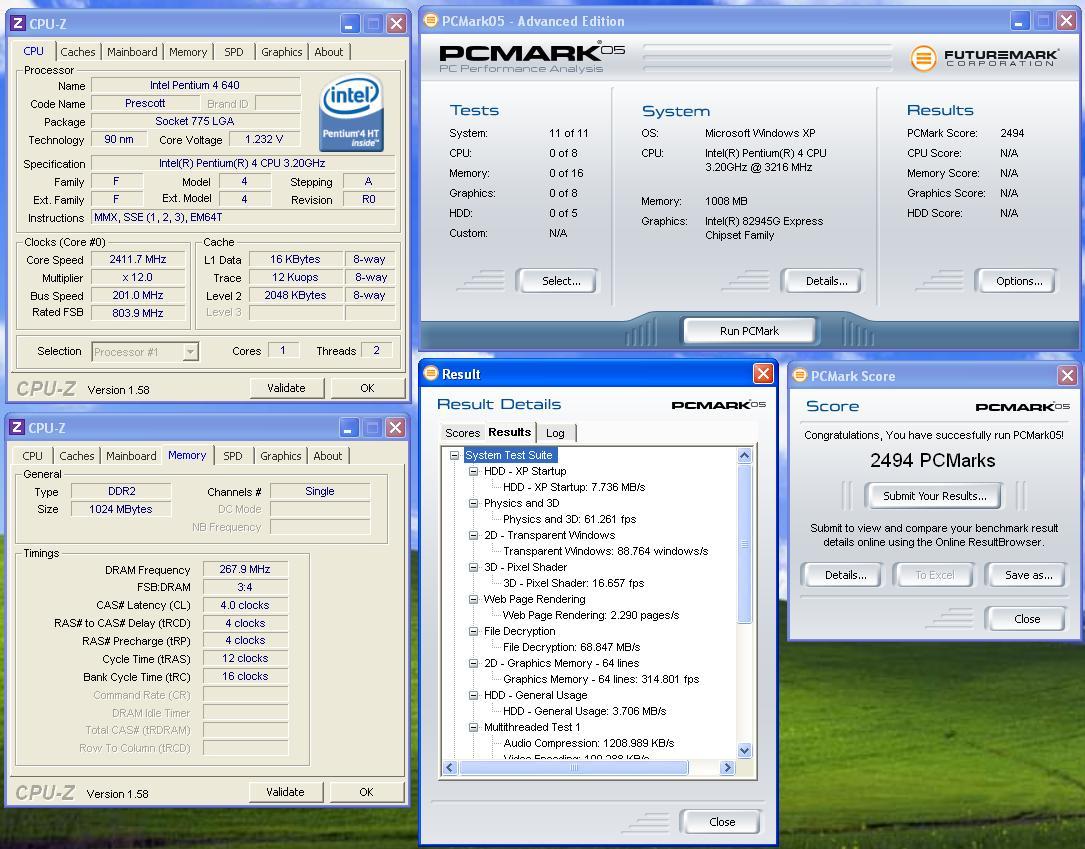1085x849 pixels.
Task: Close the PCMark05 main window
Action: [1066, 21]
